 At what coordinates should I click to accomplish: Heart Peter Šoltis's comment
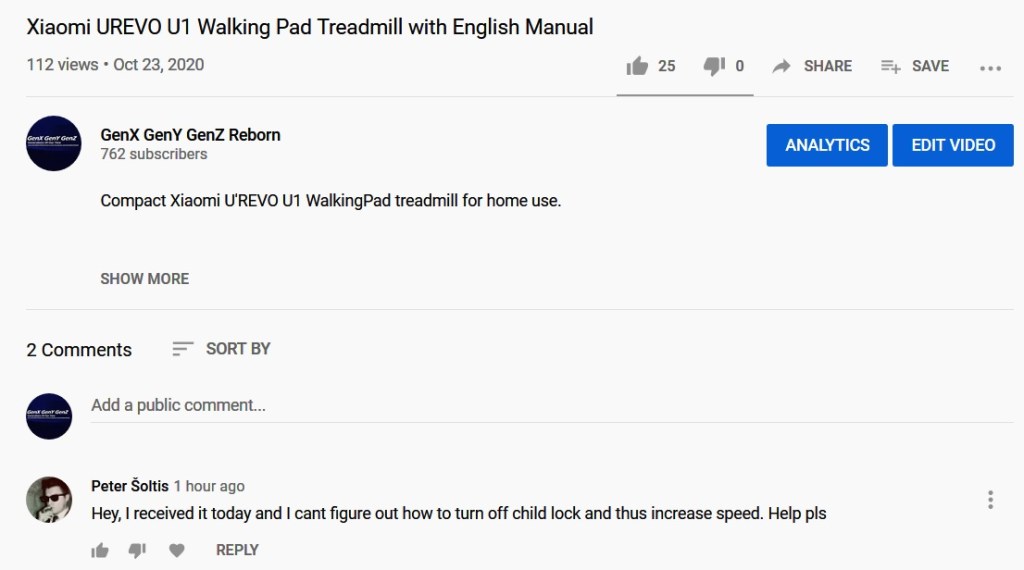click(177, 550)
